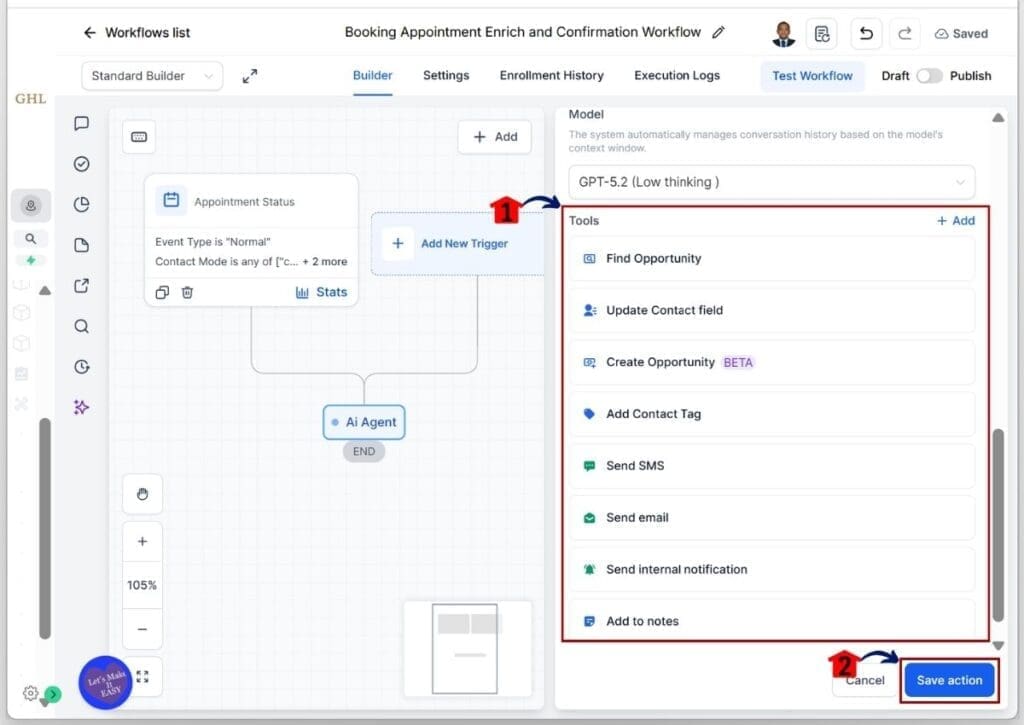Show keyboard shortcuts icon on canvas
This screenshot has width=1024, height=725.
pos(139,137)
